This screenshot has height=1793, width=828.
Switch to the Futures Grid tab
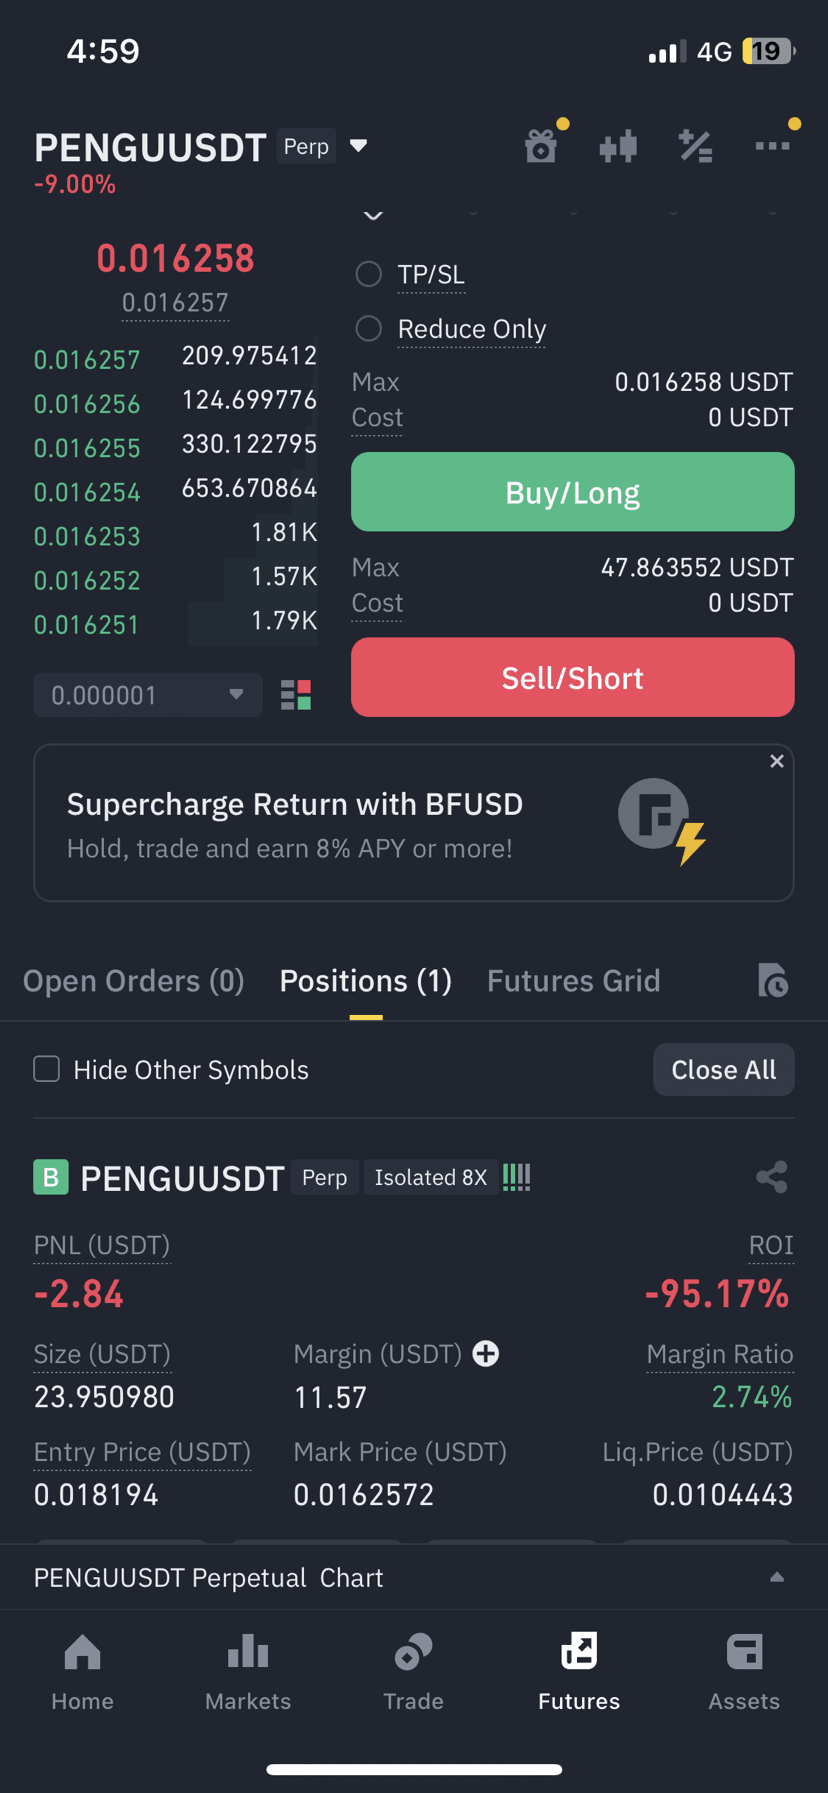coord(574,981)
